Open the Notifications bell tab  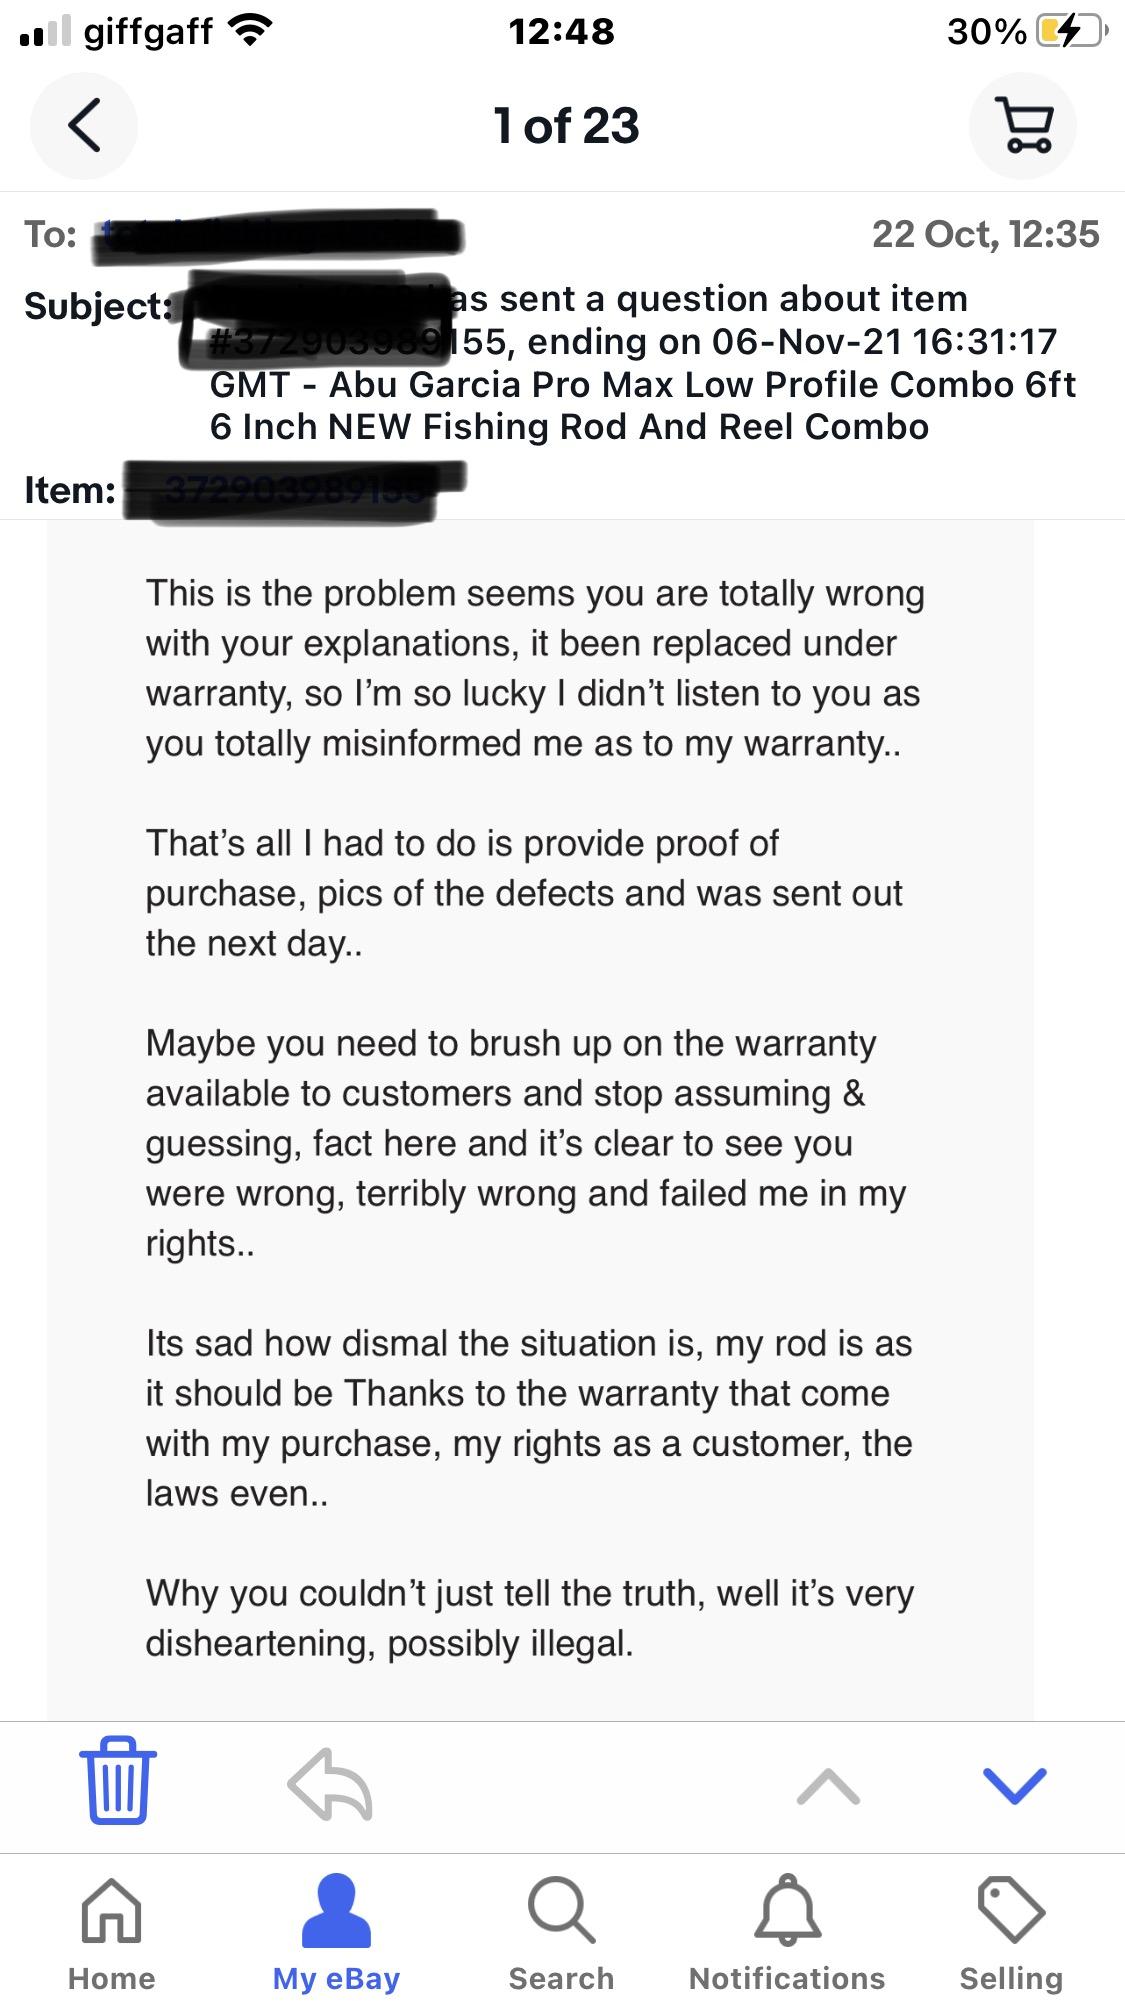pyautogui.click(x=787, y=1933)
